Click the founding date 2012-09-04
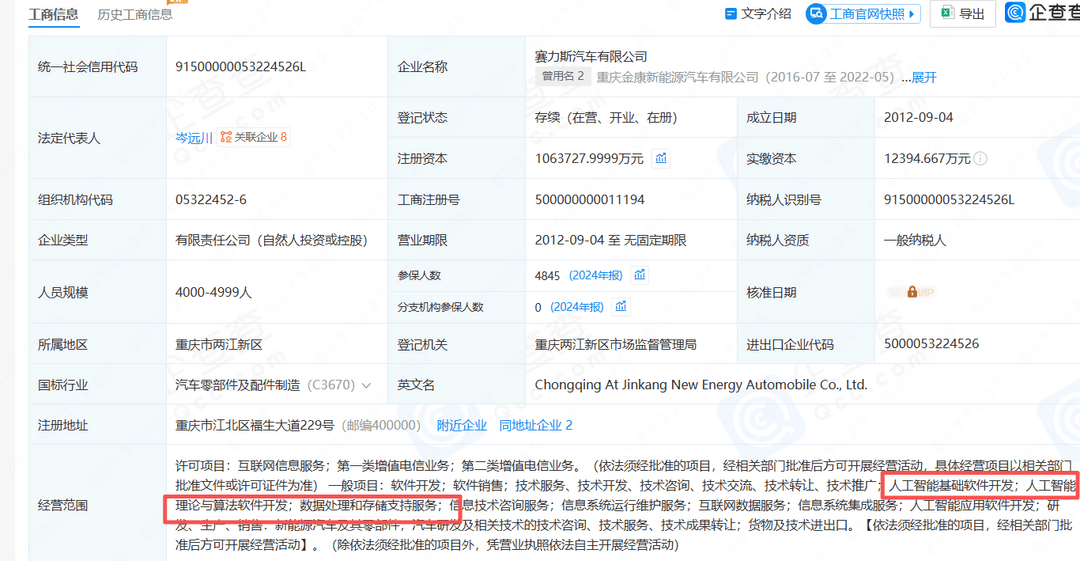1080x561 pixels. (x=919, y=118)
